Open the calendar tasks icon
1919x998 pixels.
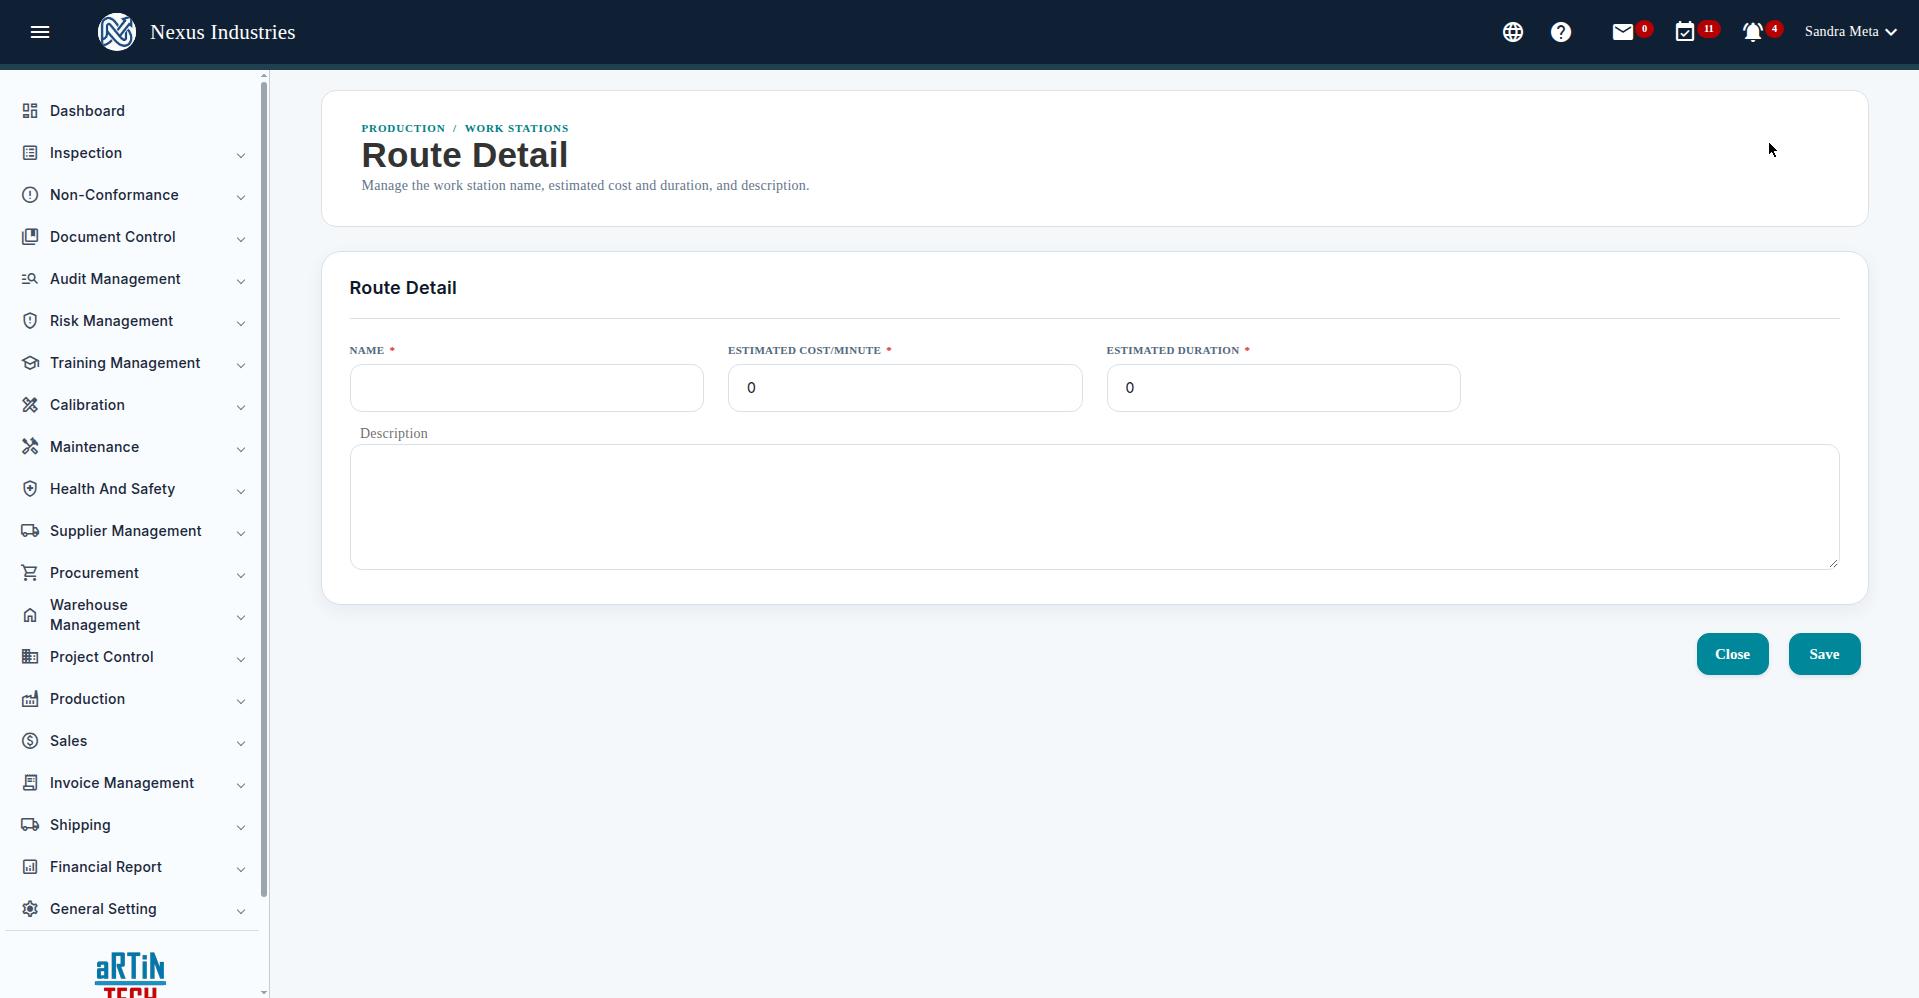click(1685, 32)
